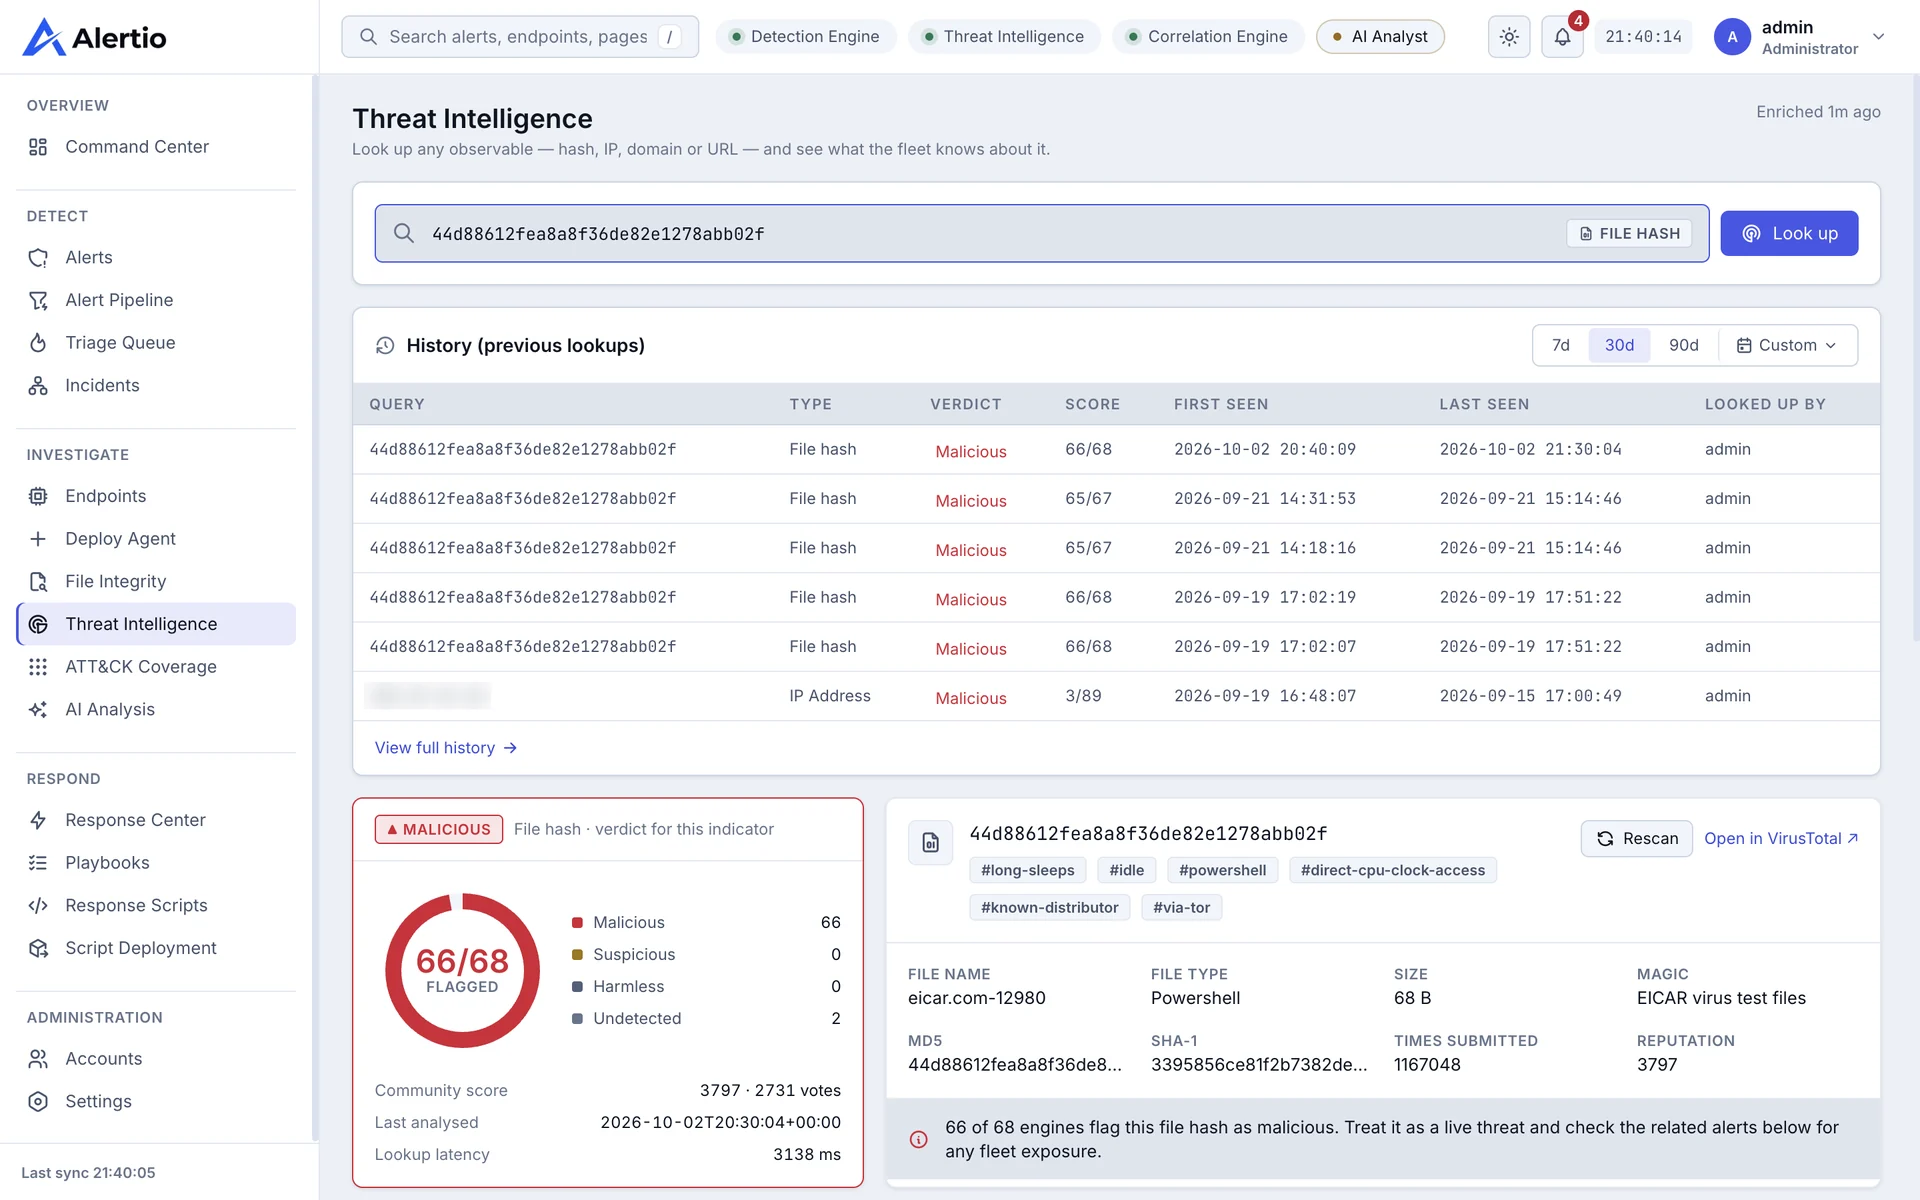The image size is (1920, 1200).
Task: Click the Playbooks list icon
Action: pos(38,863)
